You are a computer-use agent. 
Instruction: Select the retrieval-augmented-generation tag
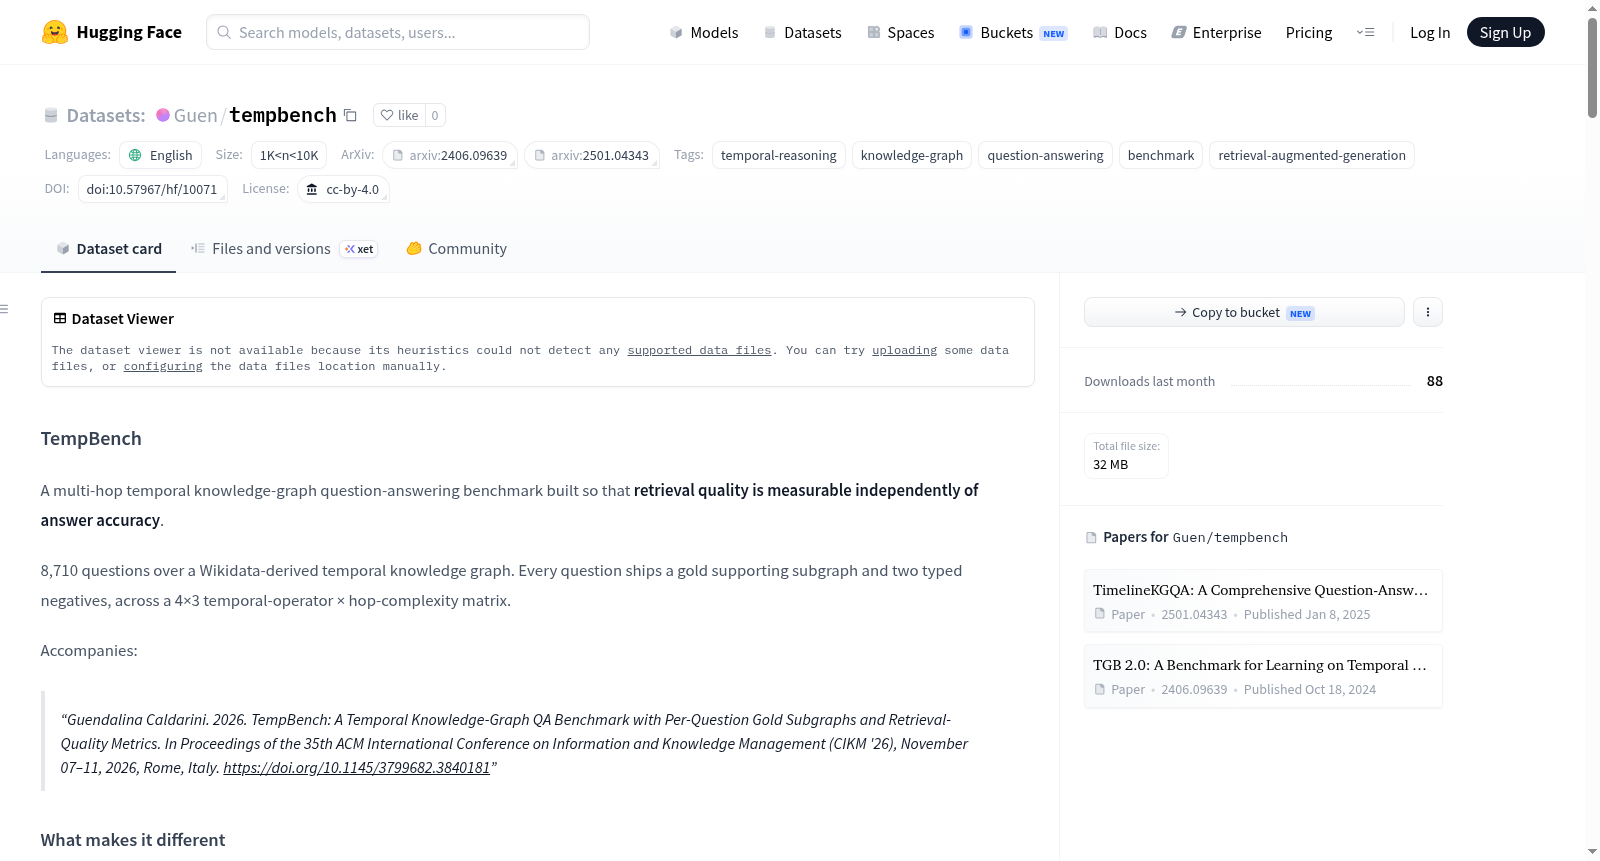(x=1312, y=155)
